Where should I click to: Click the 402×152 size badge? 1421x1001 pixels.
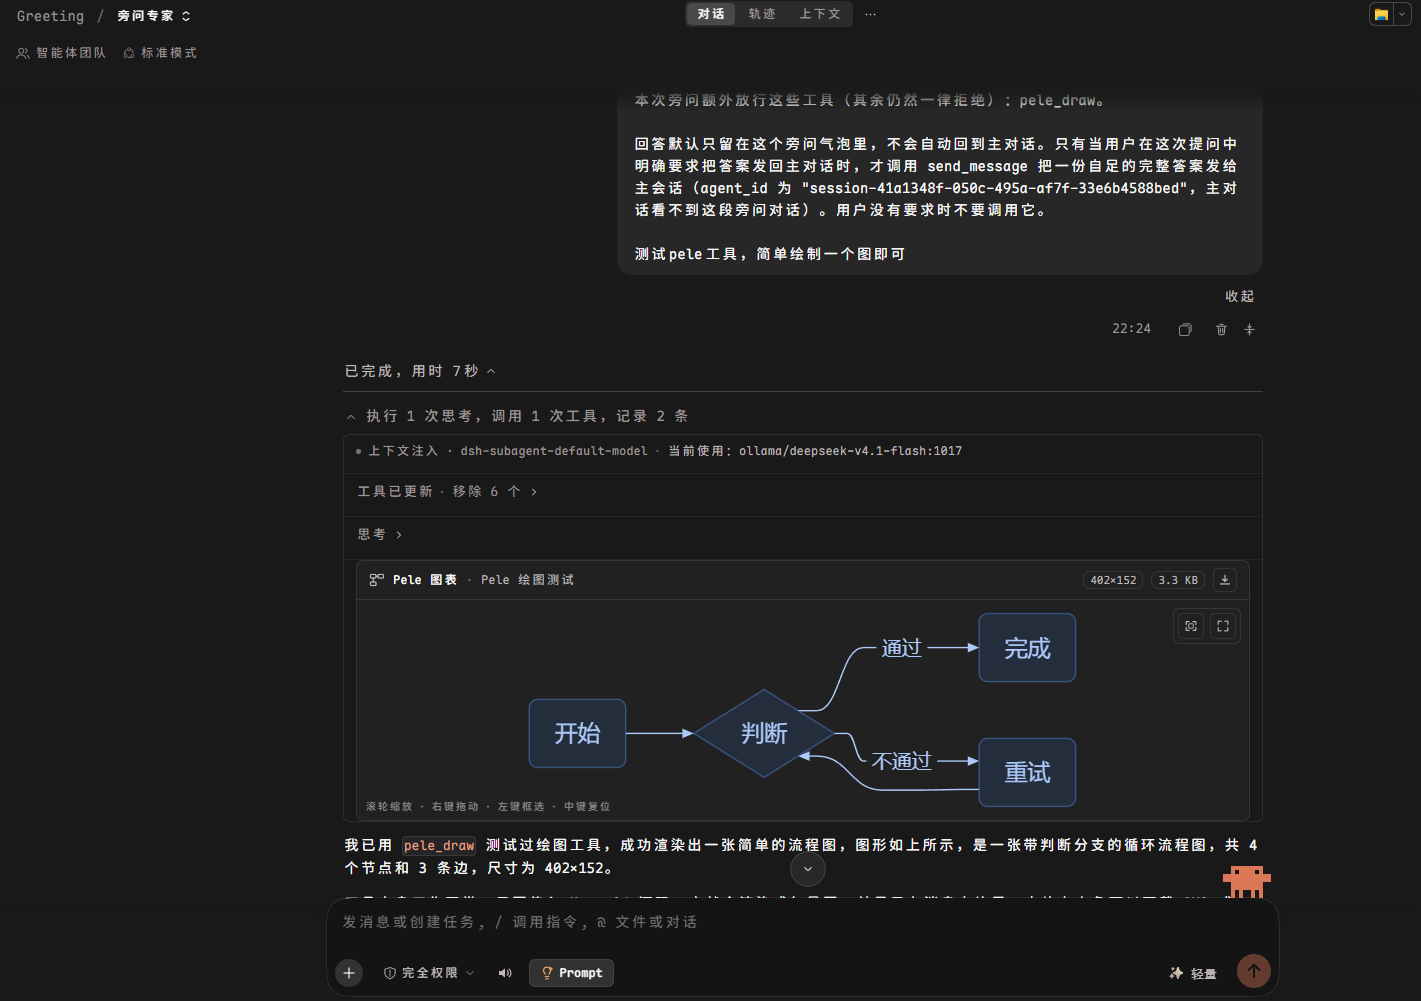click(1113, 580)
